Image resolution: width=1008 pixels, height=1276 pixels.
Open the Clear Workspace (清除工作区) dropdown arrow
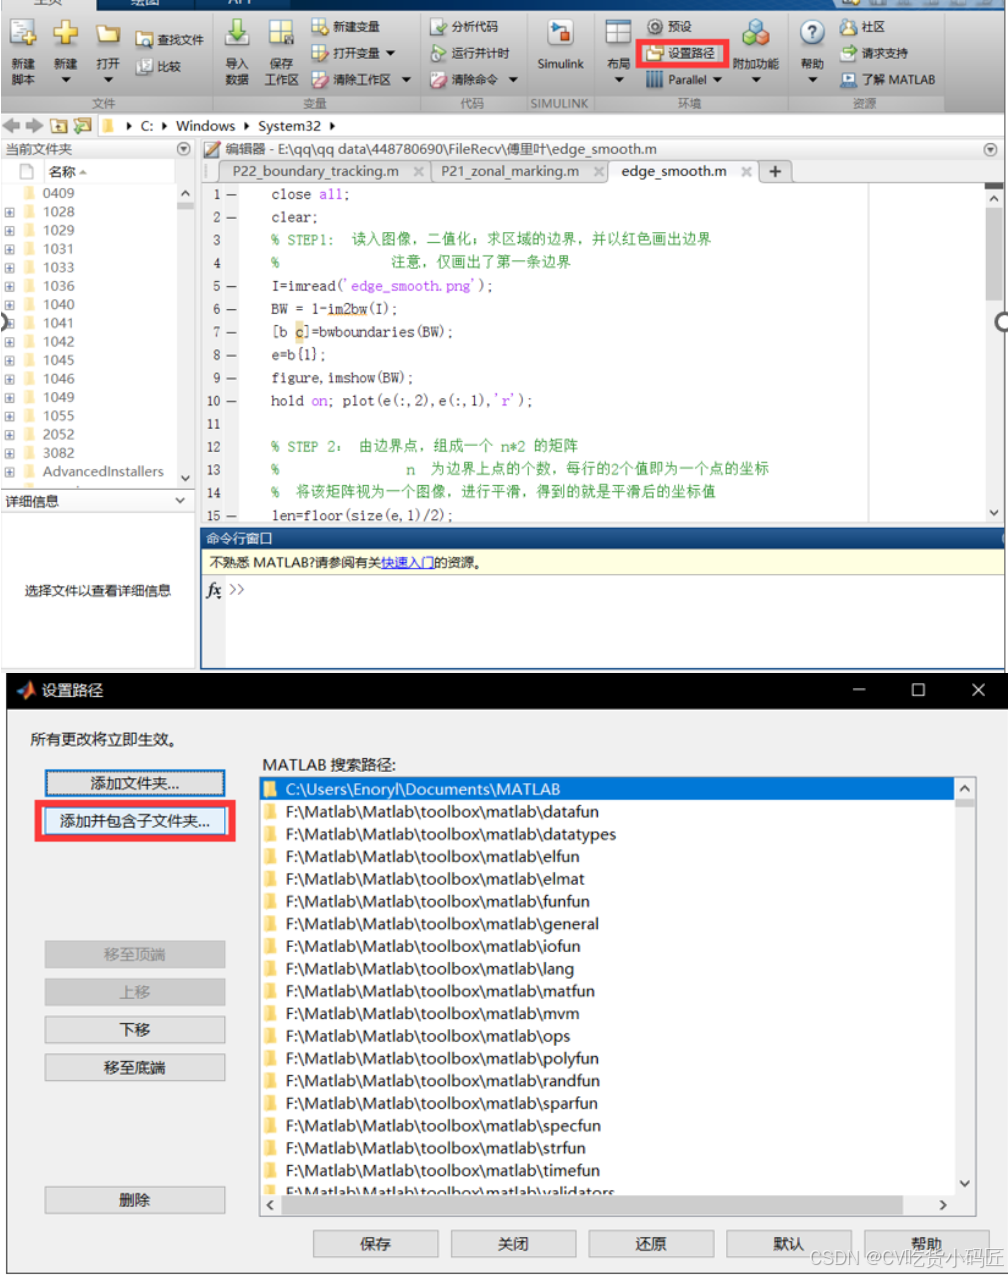pyautogui.click(x=406, y=80)
